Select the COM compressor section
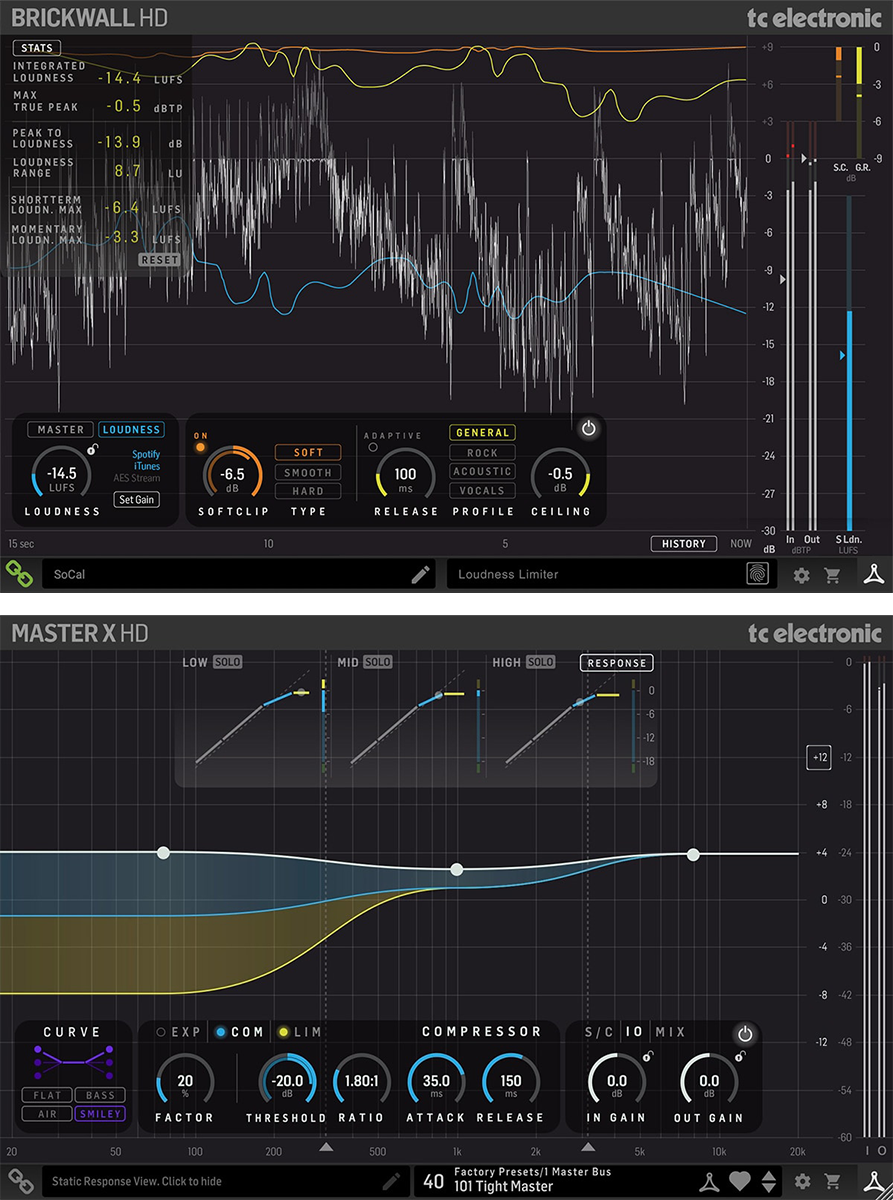893x1200 pixels. [239, 1032]
